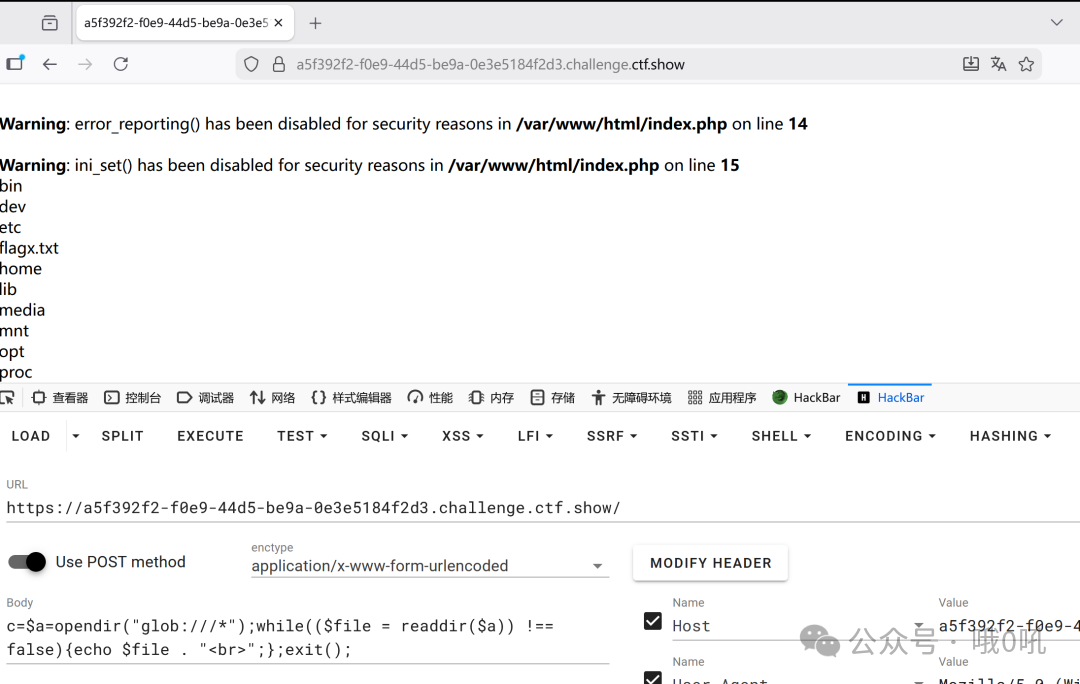Open the SSTI dropdown menu
Viewport: 1080px width, 684px height.
(694, 436)
